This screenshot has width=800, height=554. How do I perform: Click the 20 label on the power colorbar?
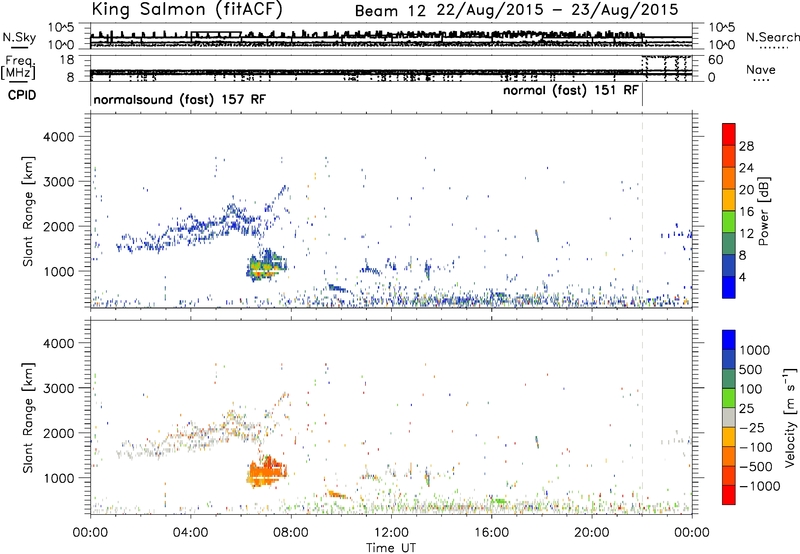click(746, 190)
